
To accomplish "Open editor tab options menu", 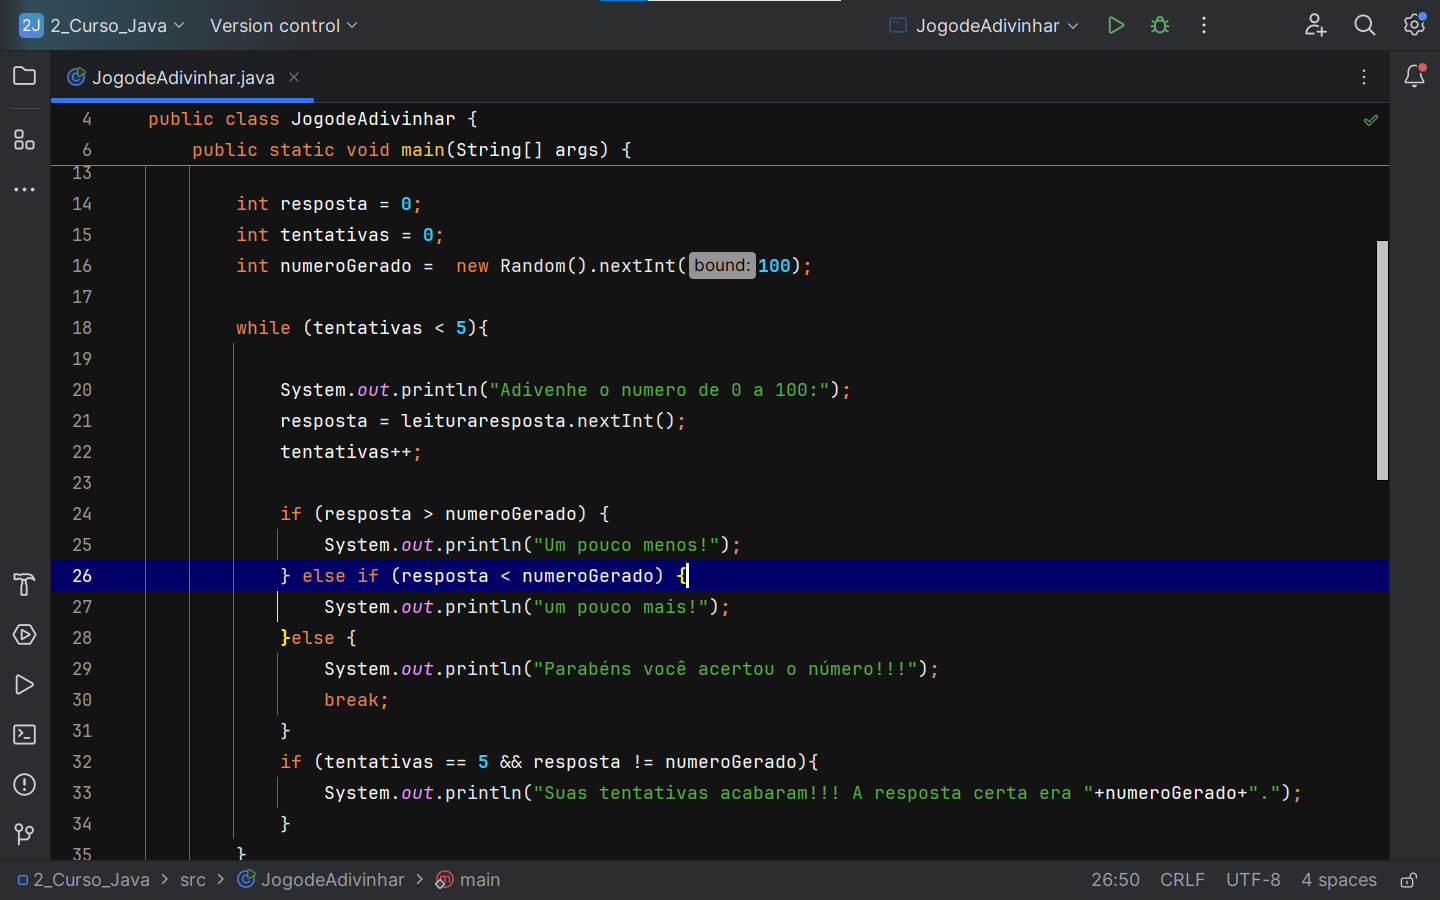I will pyautogui.click(x=1364, y=77).
